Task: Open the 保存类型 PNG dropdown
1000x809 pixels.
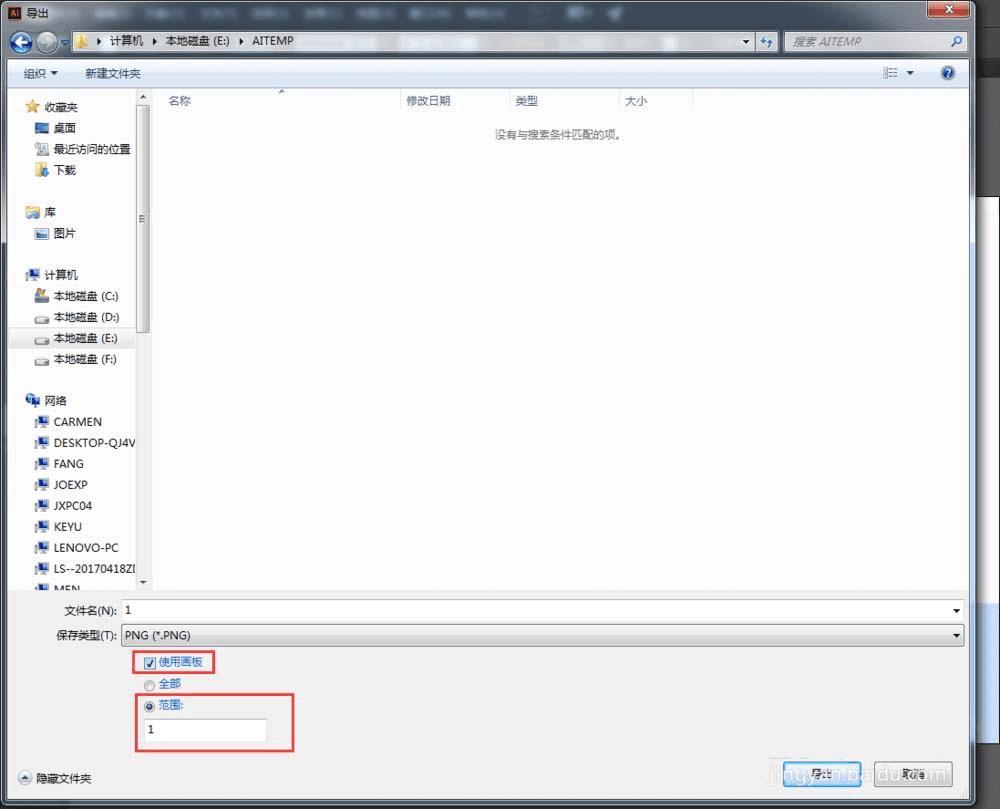Action: (542, 635)
